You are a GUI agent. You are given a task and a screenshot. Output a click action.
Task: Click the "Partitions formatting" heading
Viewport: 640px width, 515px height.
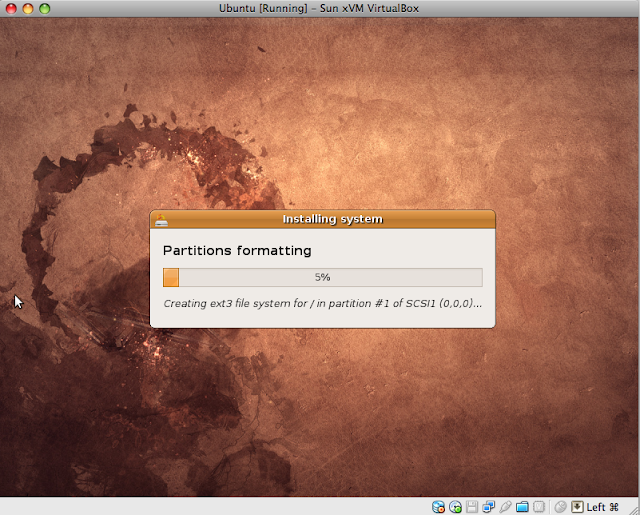237,250
